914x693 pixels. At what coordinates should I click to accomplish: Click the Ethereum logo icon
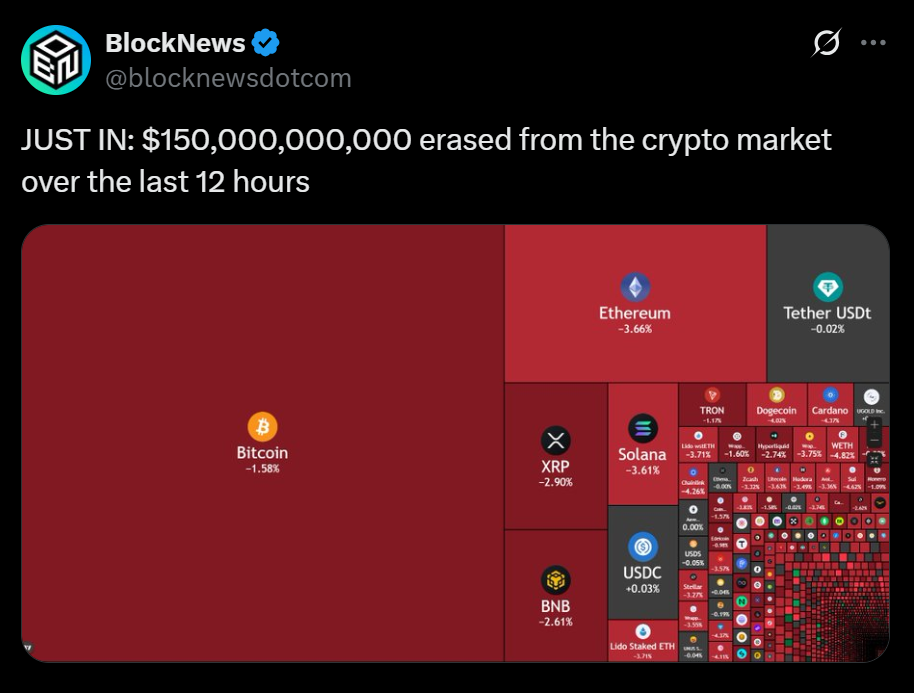point(634,288)
